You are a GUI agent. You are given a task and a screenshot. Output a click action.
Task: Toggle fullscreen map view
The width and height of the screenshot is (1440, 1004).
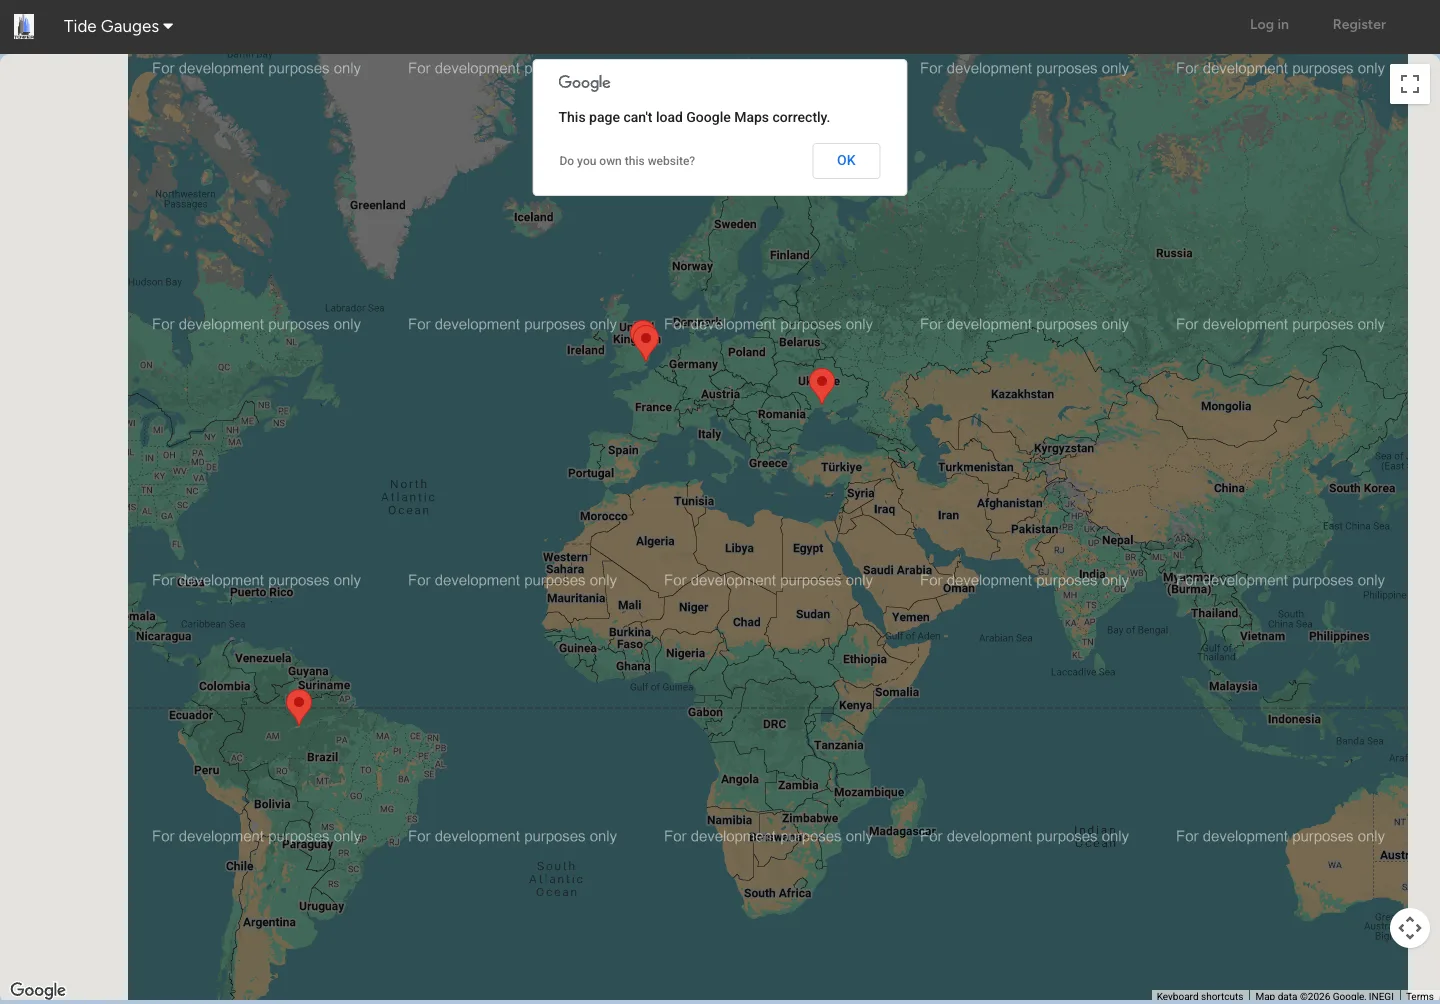tap(1410, 84)
